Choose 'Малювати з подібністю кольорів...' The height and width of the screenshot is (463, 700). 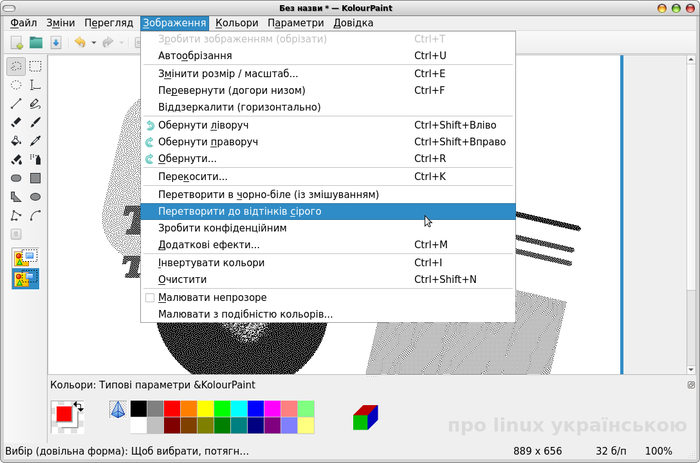328,314
